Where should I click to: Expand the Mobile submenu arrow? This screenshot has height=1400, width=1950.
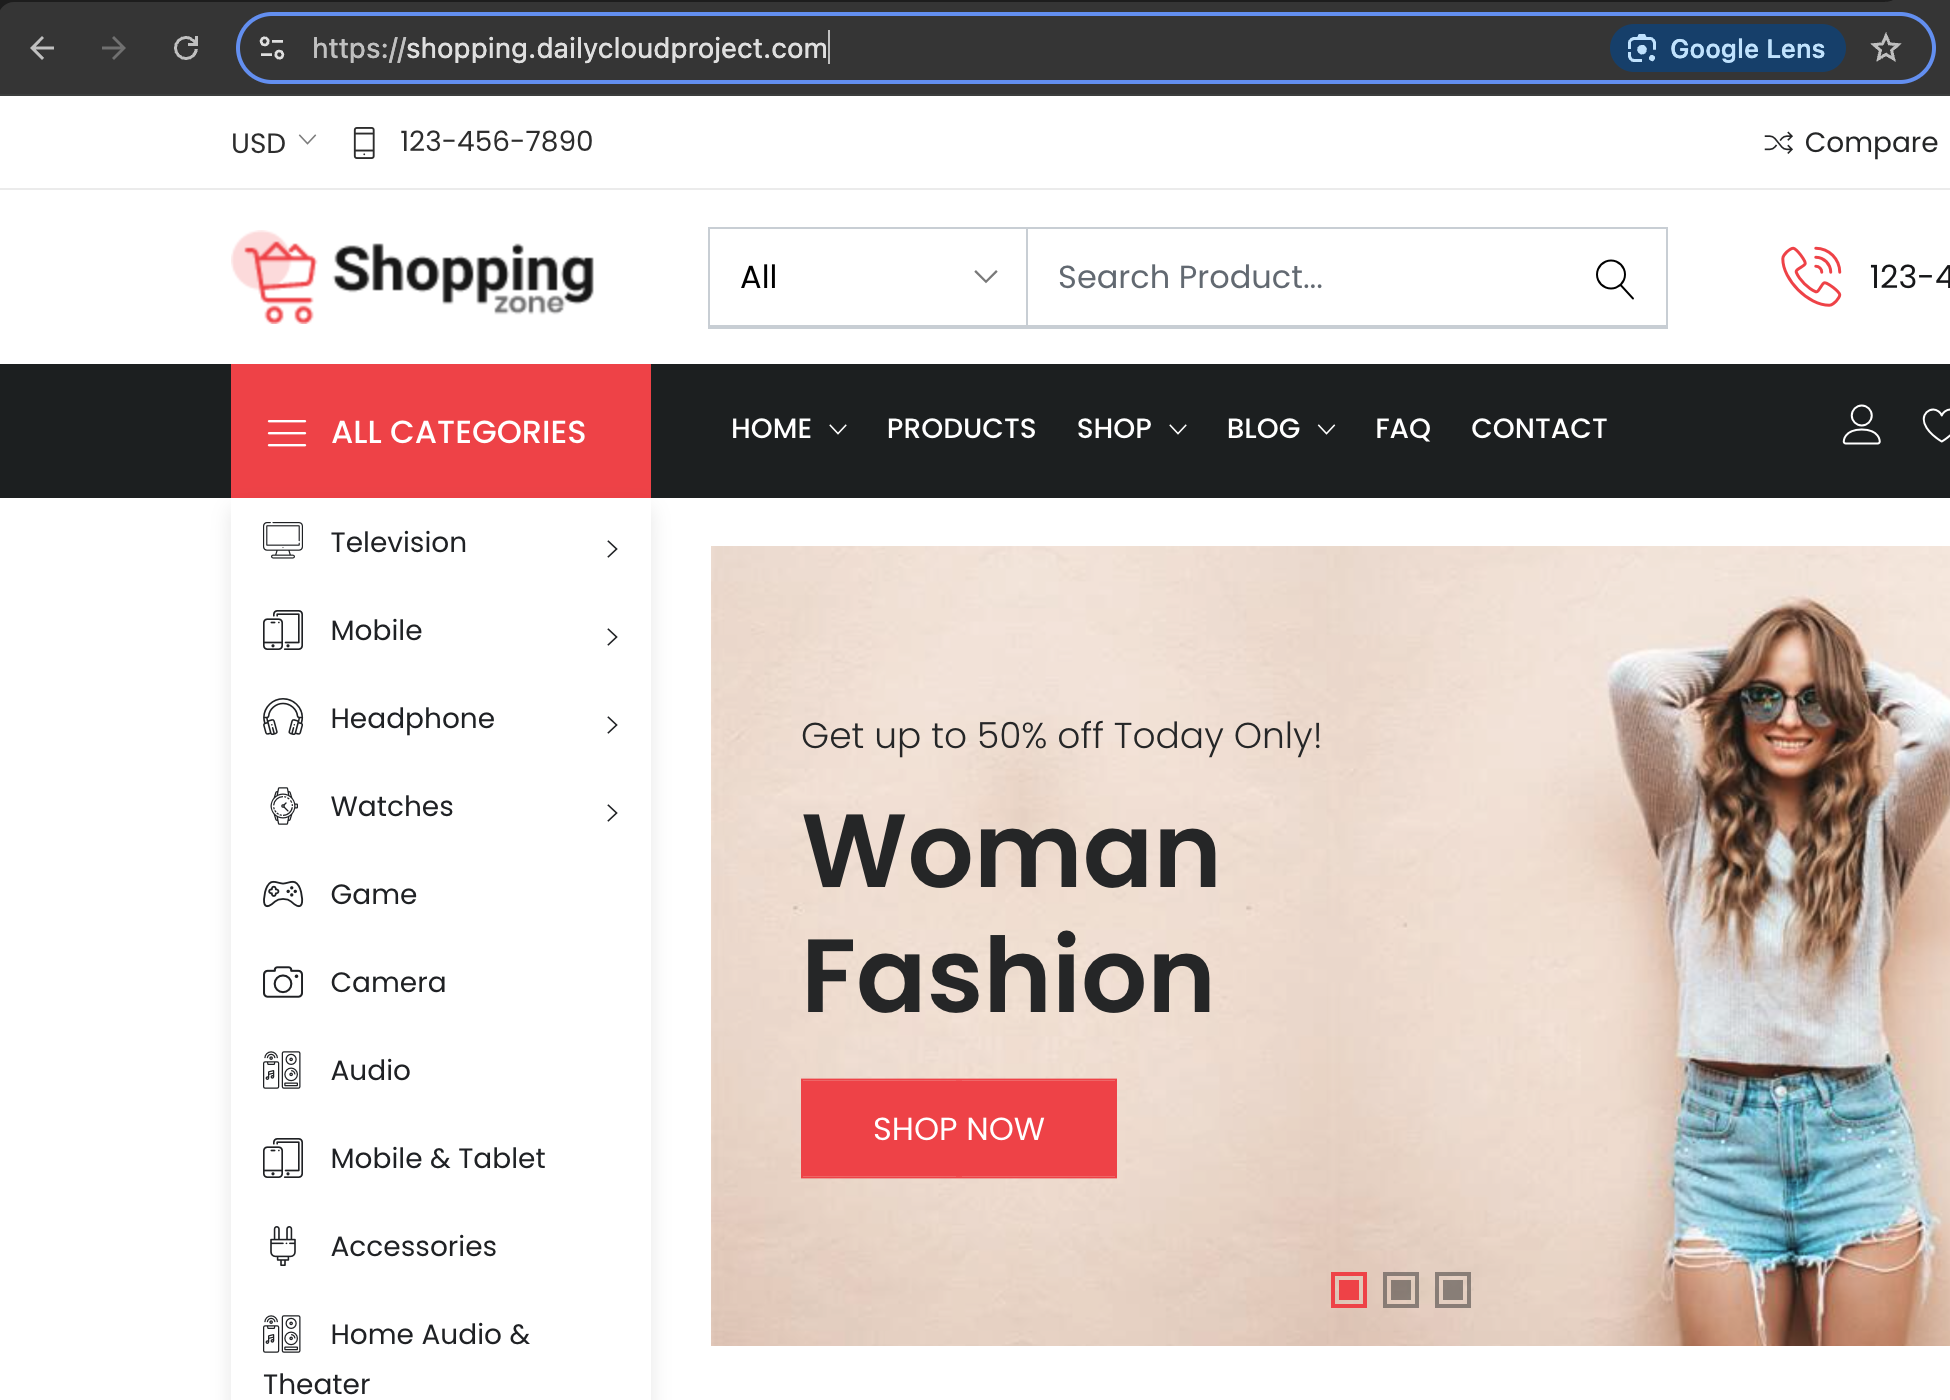coord(612,636)
